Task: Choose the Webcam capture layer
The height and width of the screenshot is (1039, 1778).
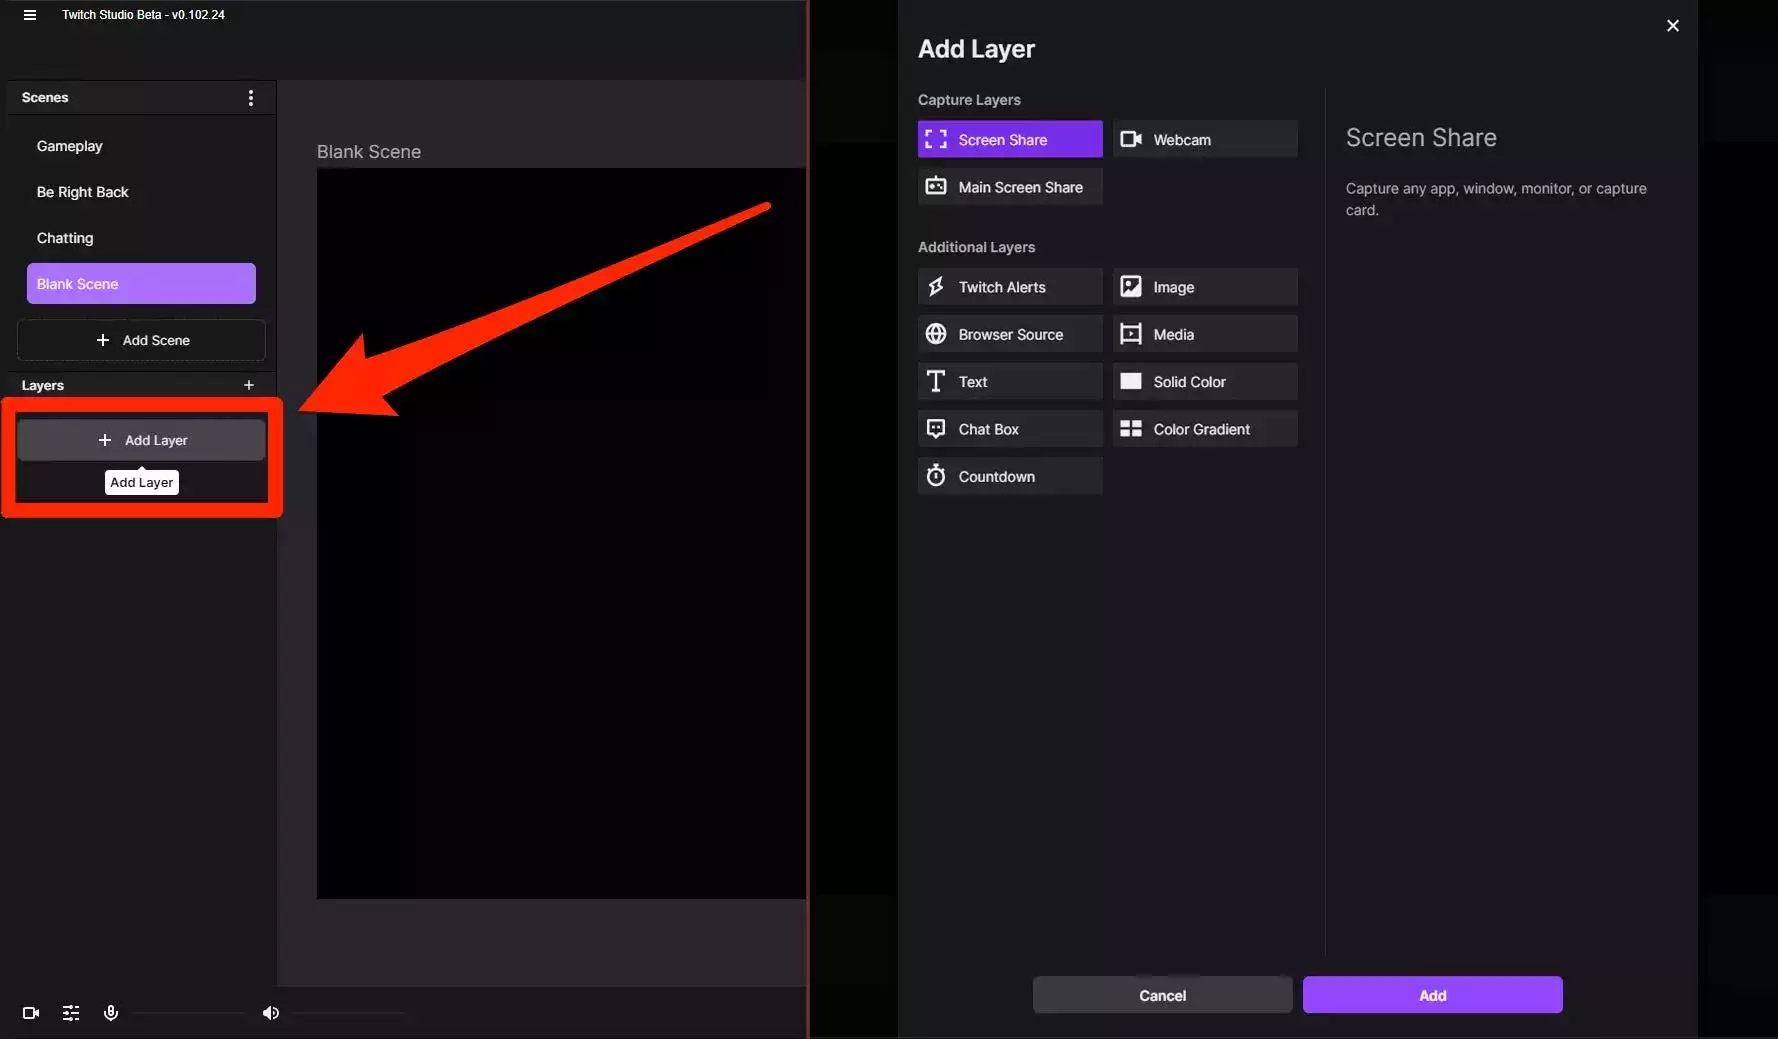Action: [1205, 140]
